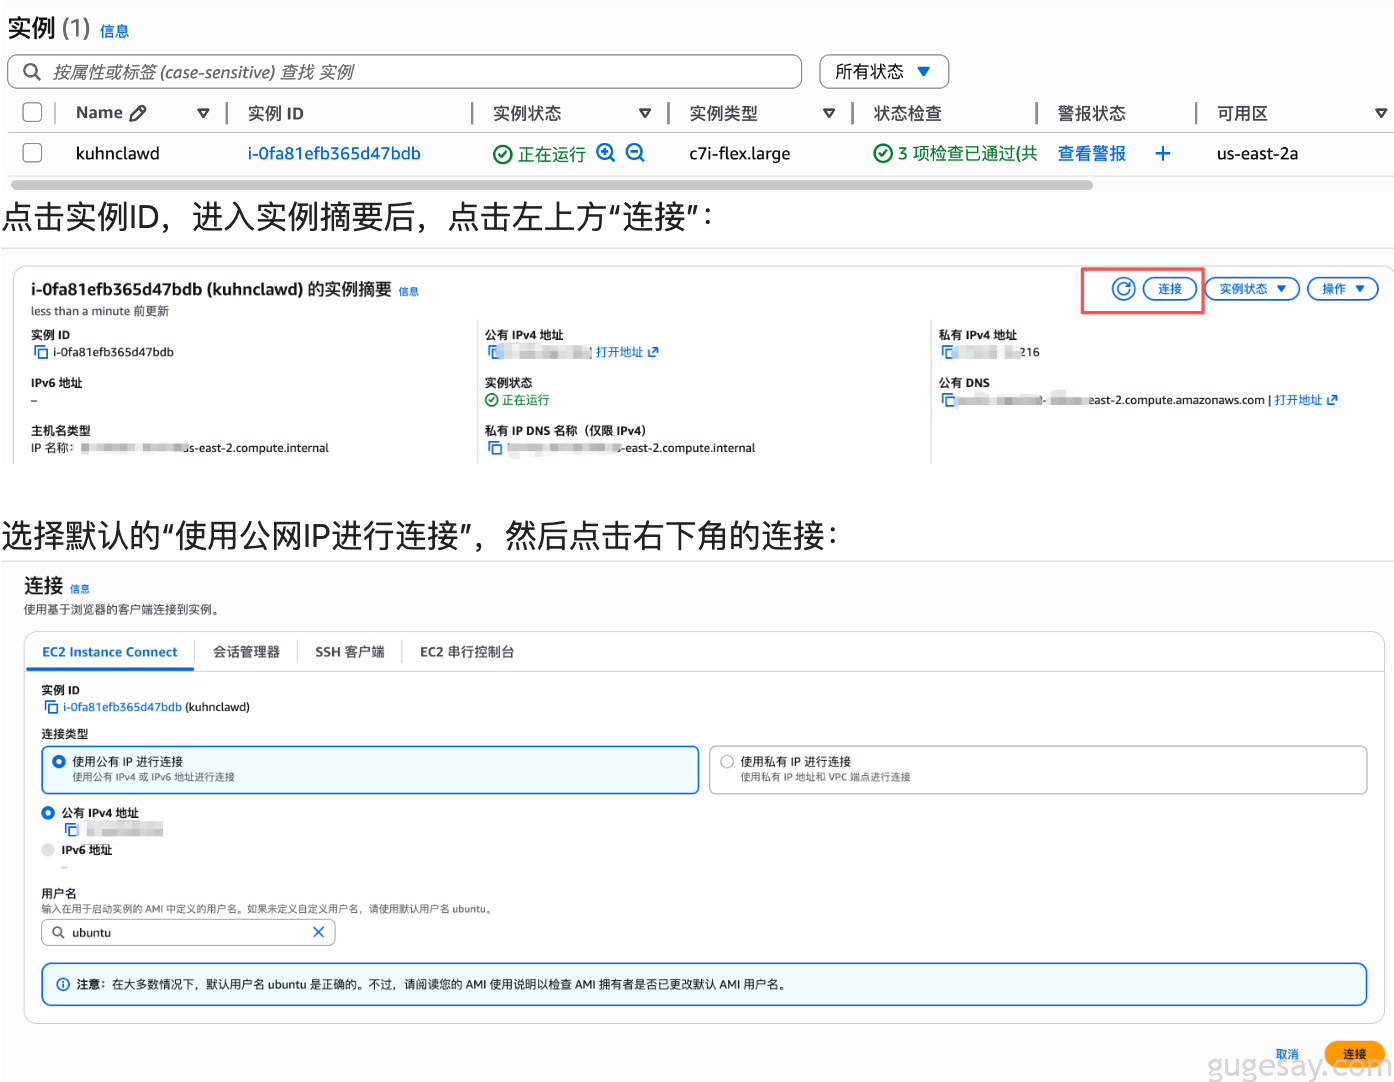
Task: Click the search magnifier in the filter box
Action: (x=31, y=71)
